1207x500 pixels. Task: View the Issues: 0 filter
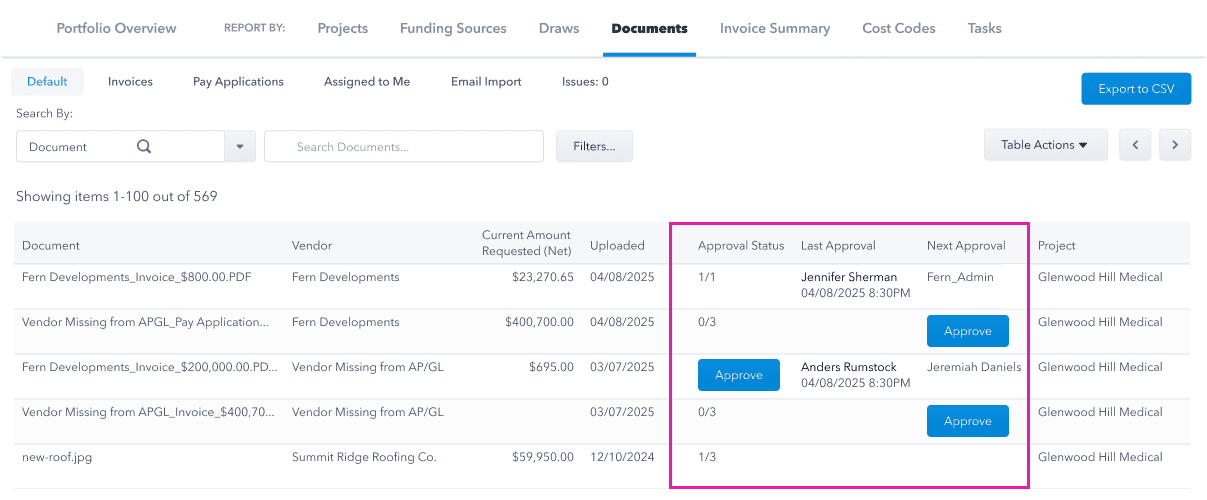point(585,82)
